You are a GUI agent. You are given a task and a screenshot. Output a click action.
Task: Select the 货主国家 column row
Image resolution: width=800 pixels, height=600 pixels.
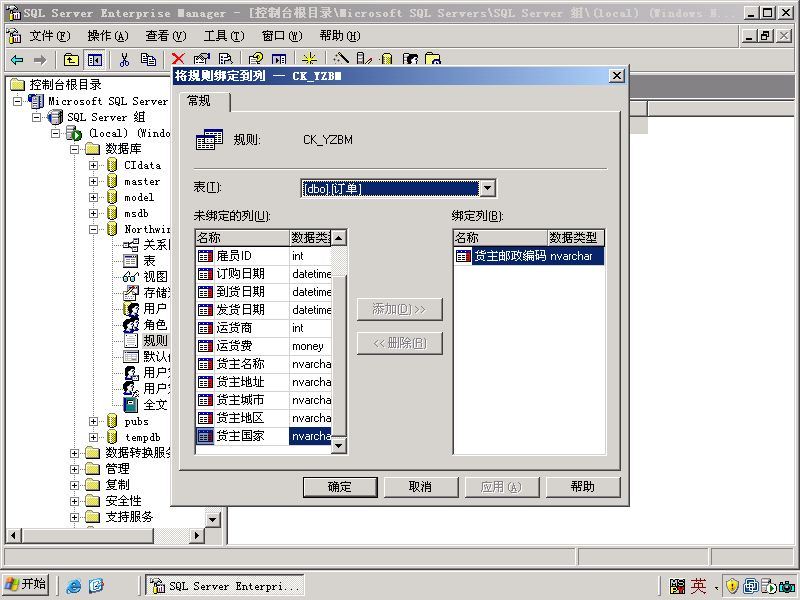tap(264, 436)
